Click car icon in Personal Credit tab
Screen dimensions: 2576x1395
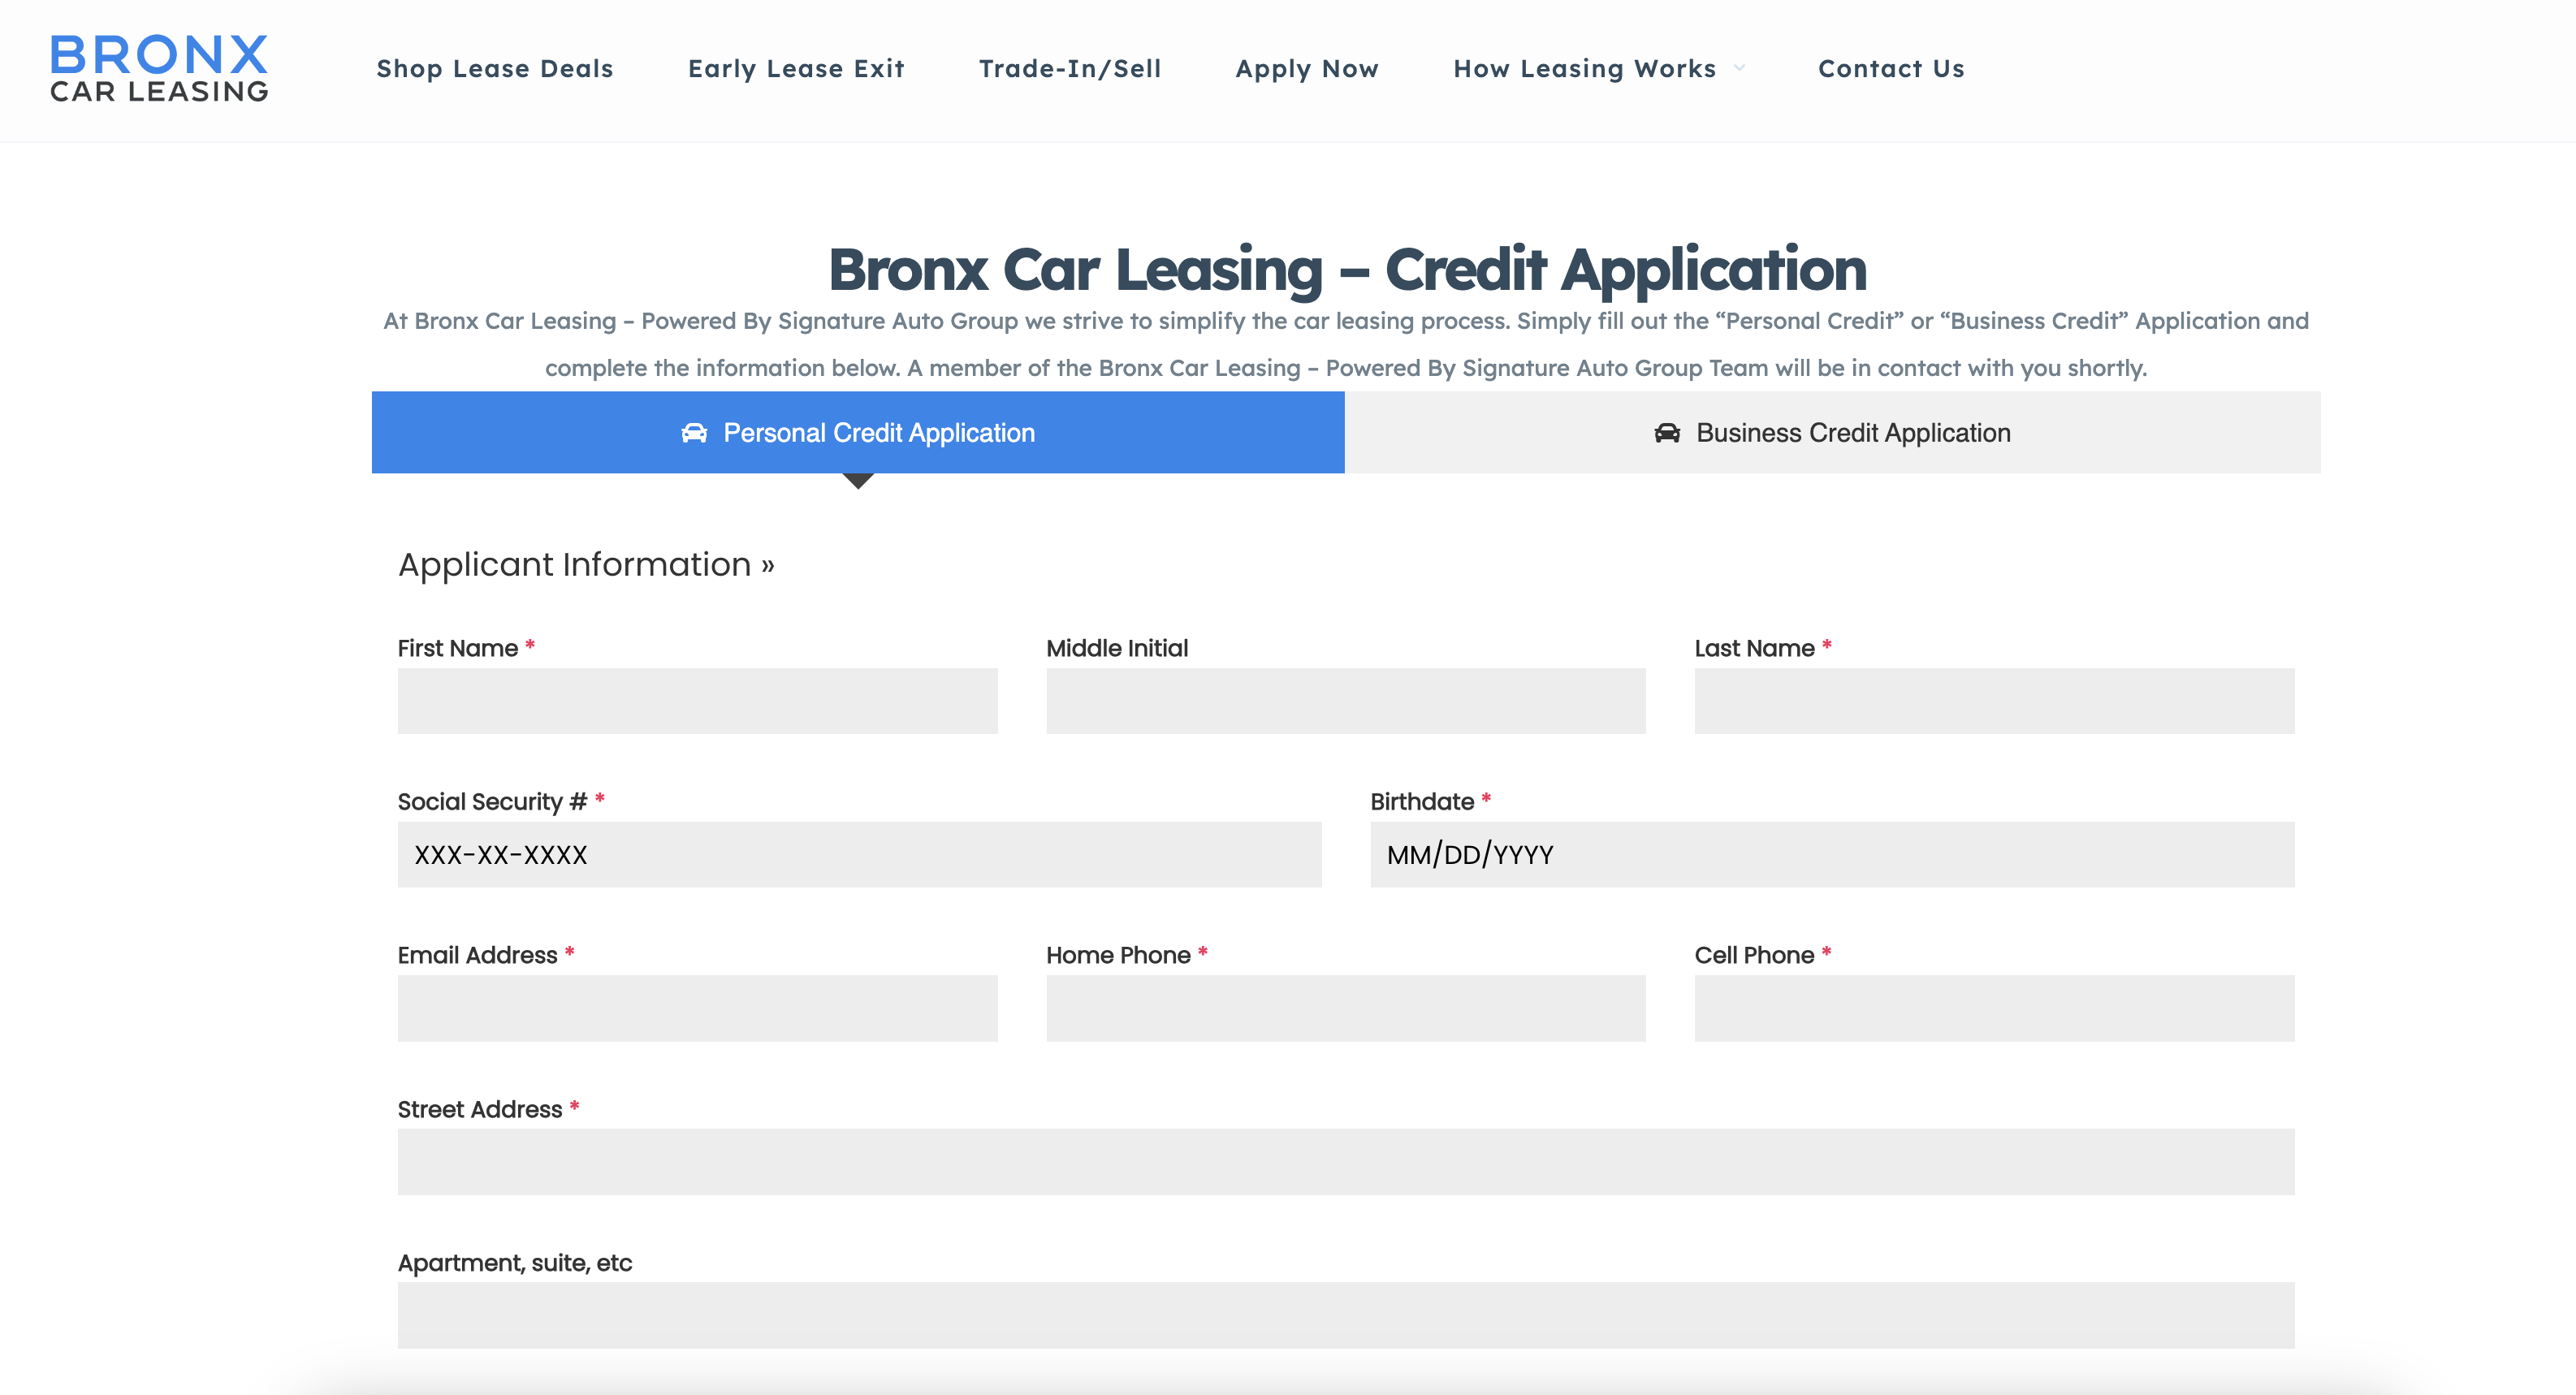[x=694, y=433]
